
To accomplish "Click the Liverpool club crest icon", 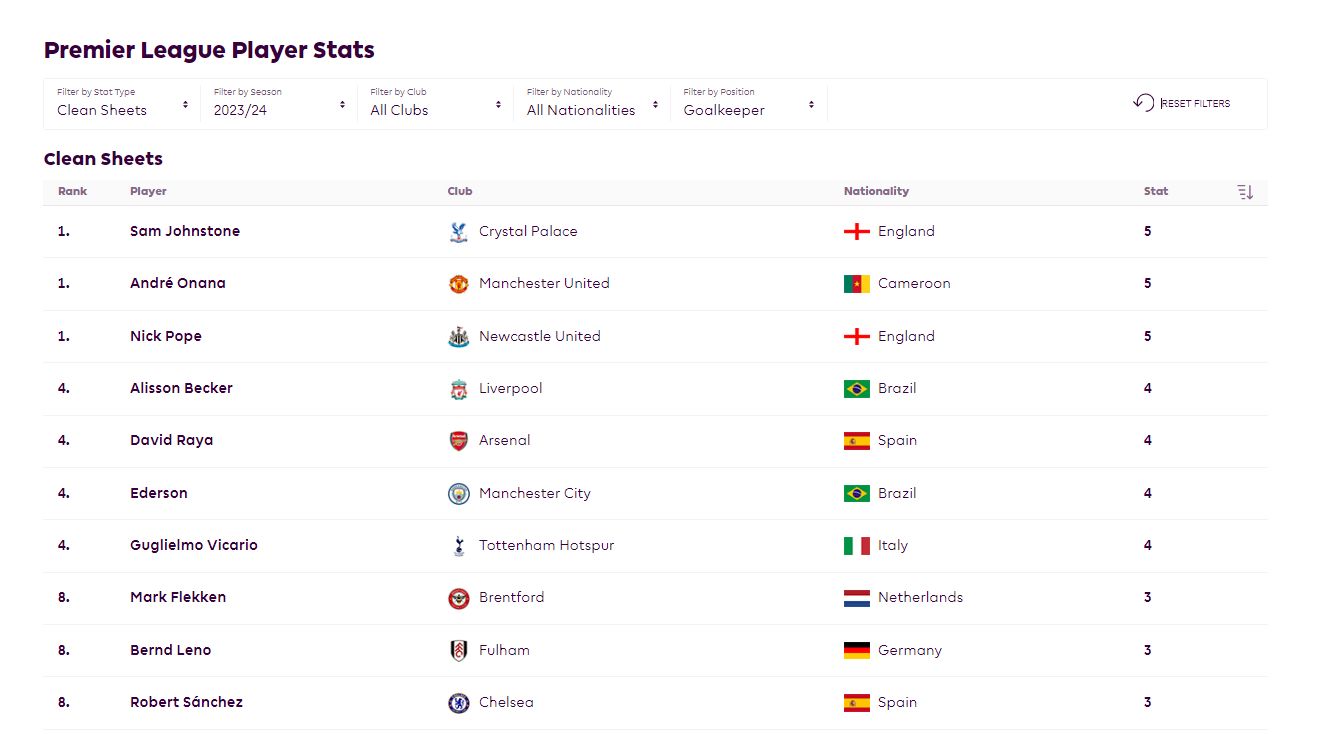I will pos(458,389).
